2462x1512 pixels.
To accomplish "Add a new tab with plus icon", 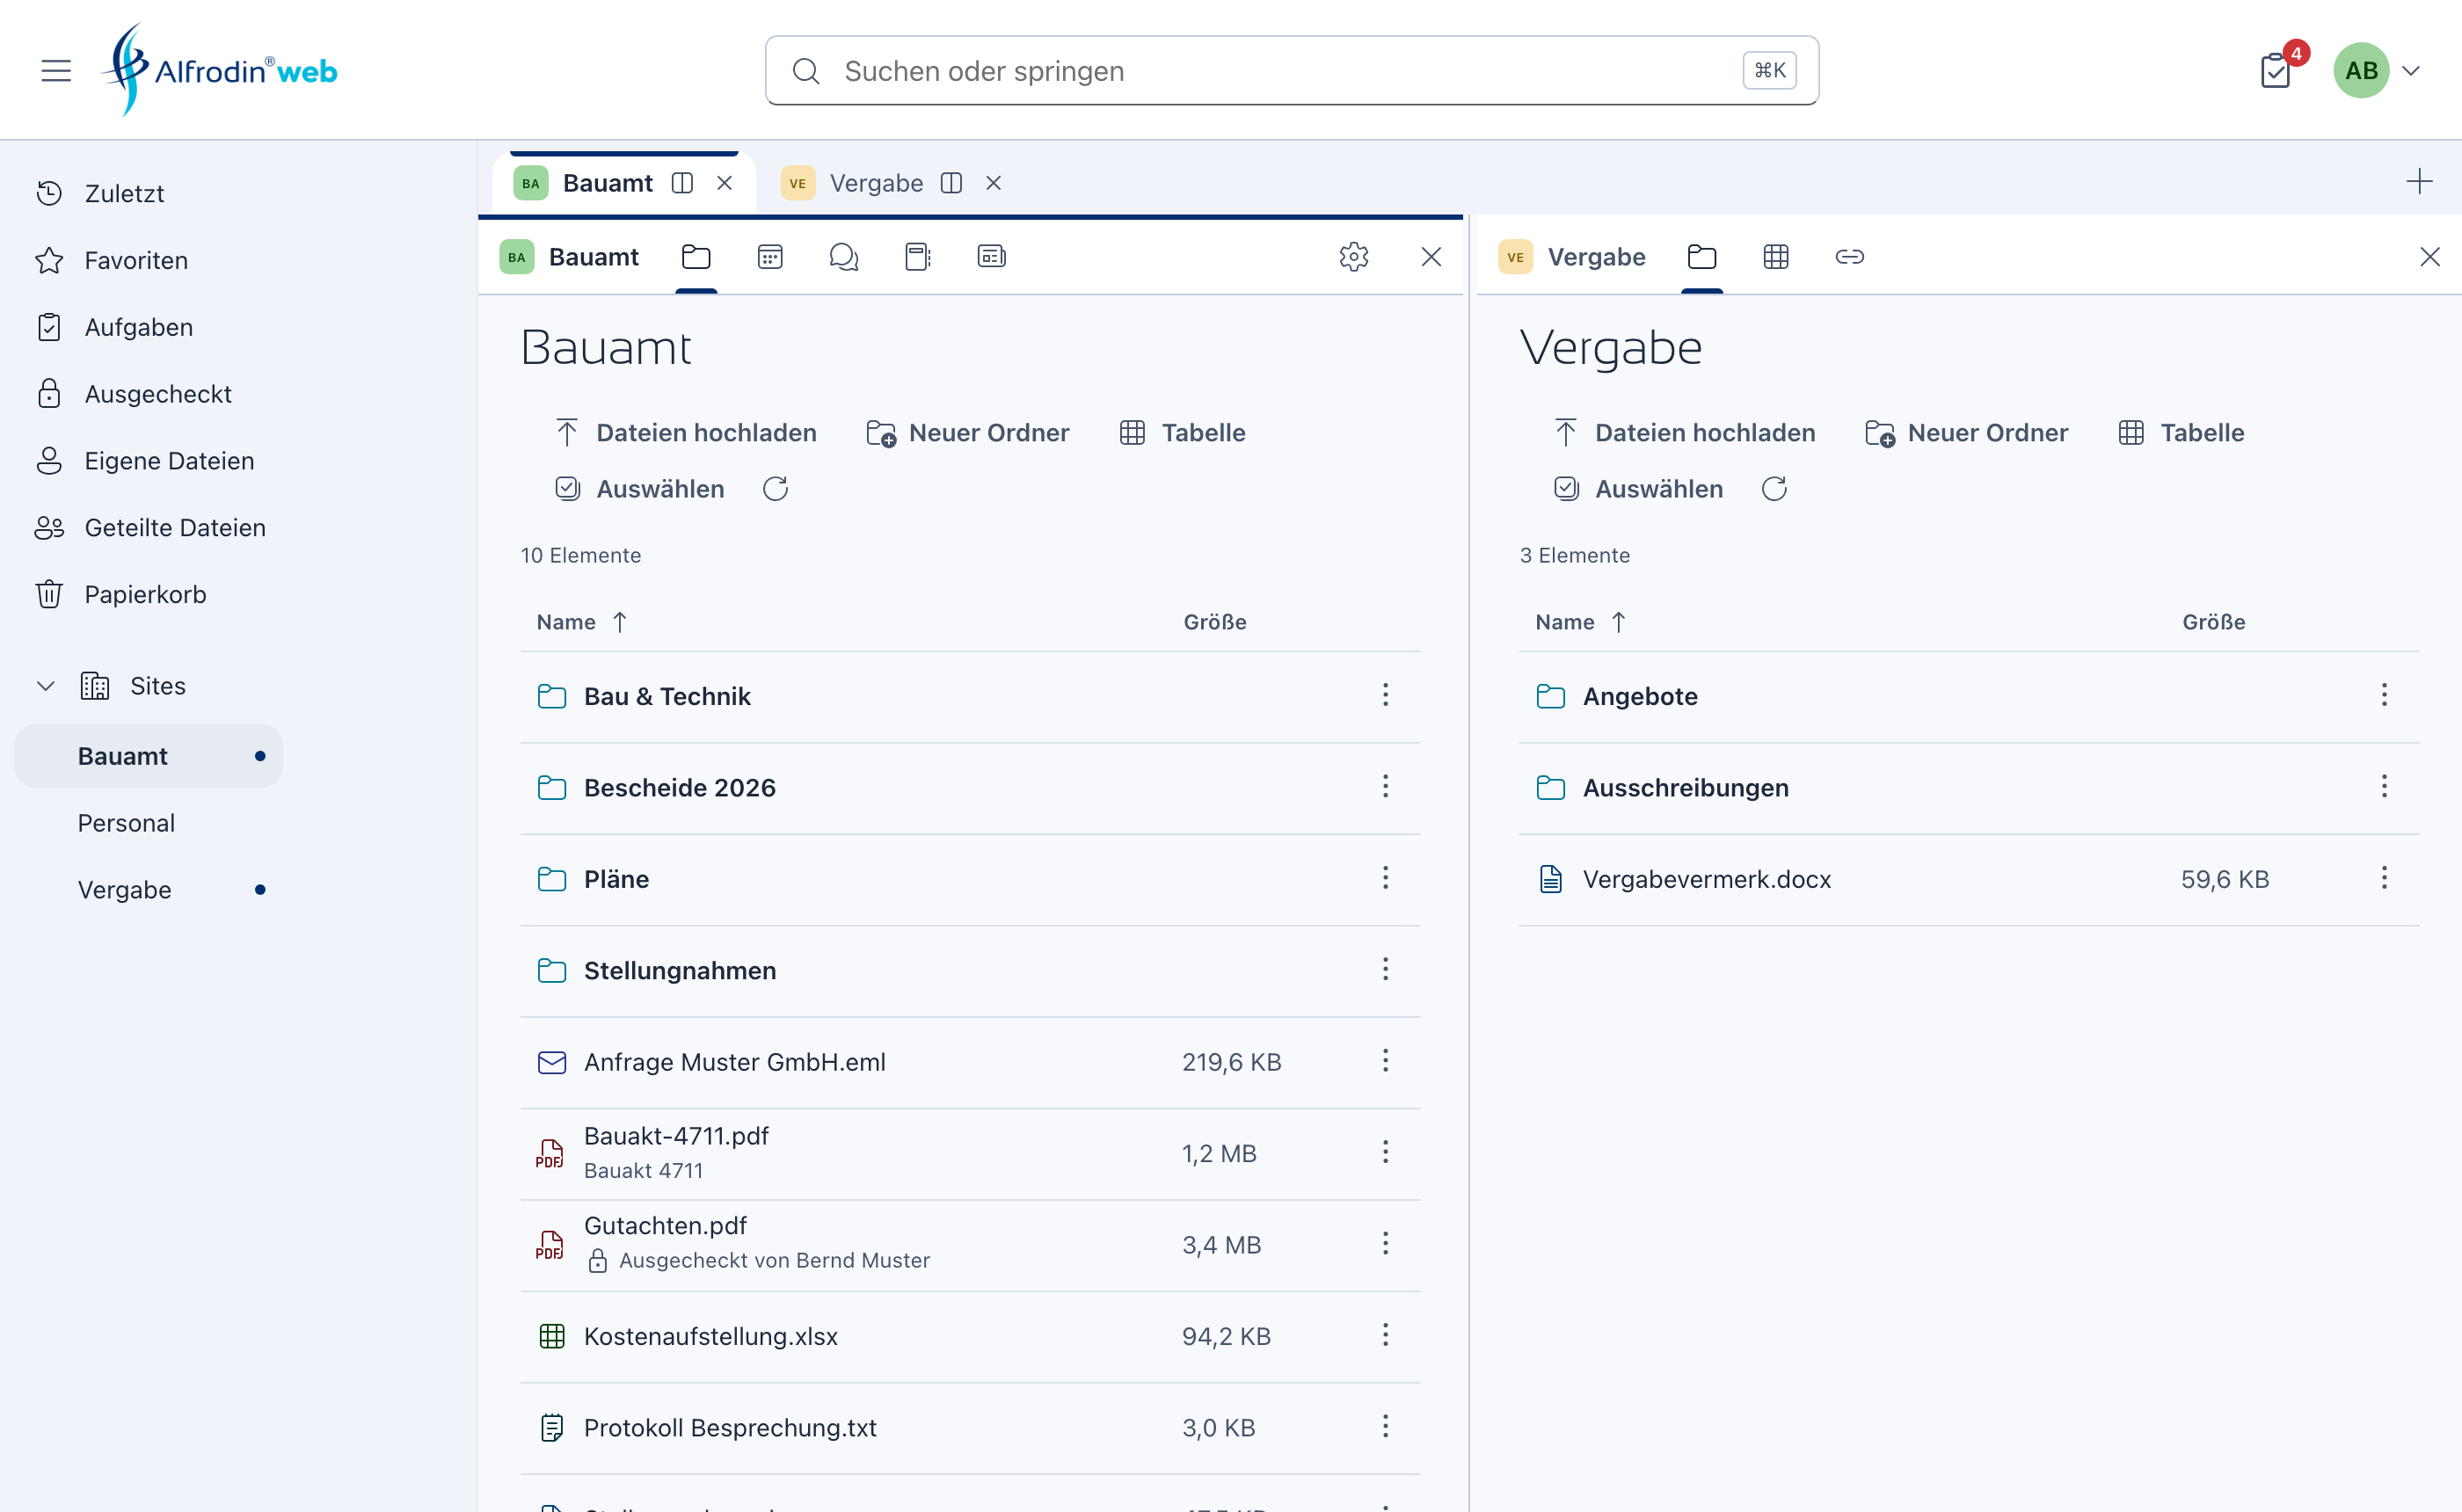I will [x=2418, y=181].
